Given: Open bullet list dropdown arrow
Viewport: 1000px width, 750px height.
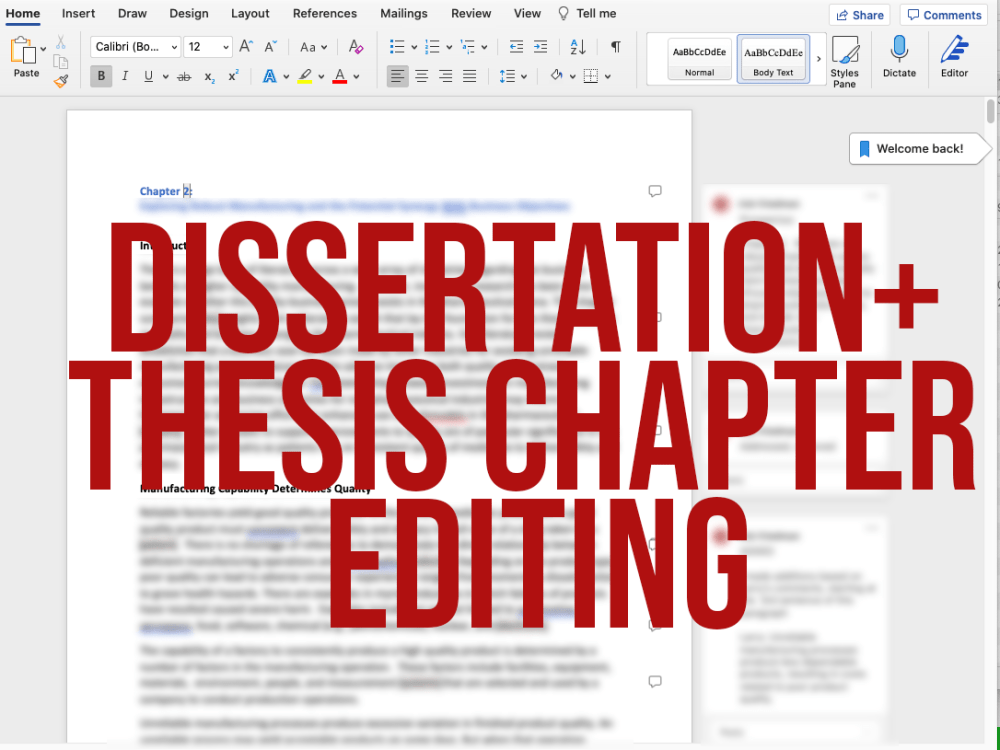Looking at the screenshot, I should (x=414, y=47).
